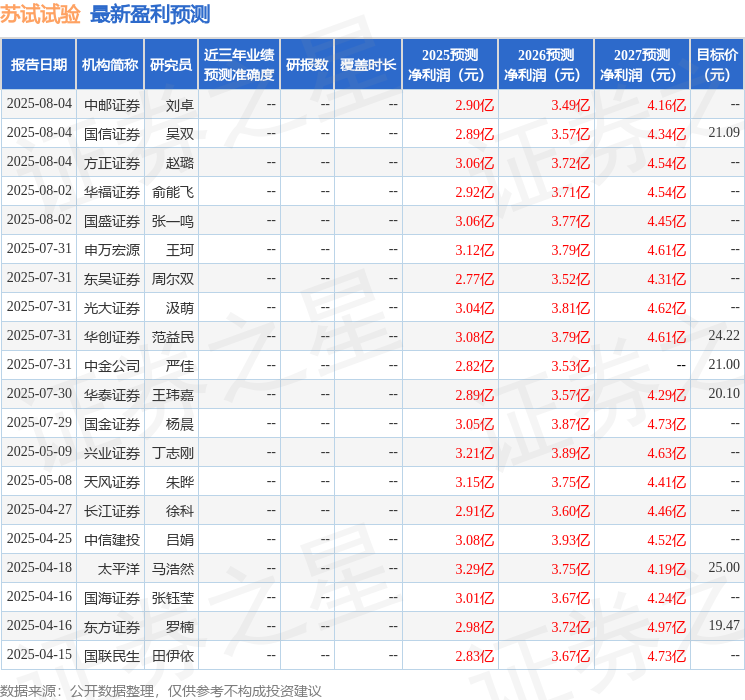
Task: Select 华福证券 institution cell
Action: (x=112, y=192)
